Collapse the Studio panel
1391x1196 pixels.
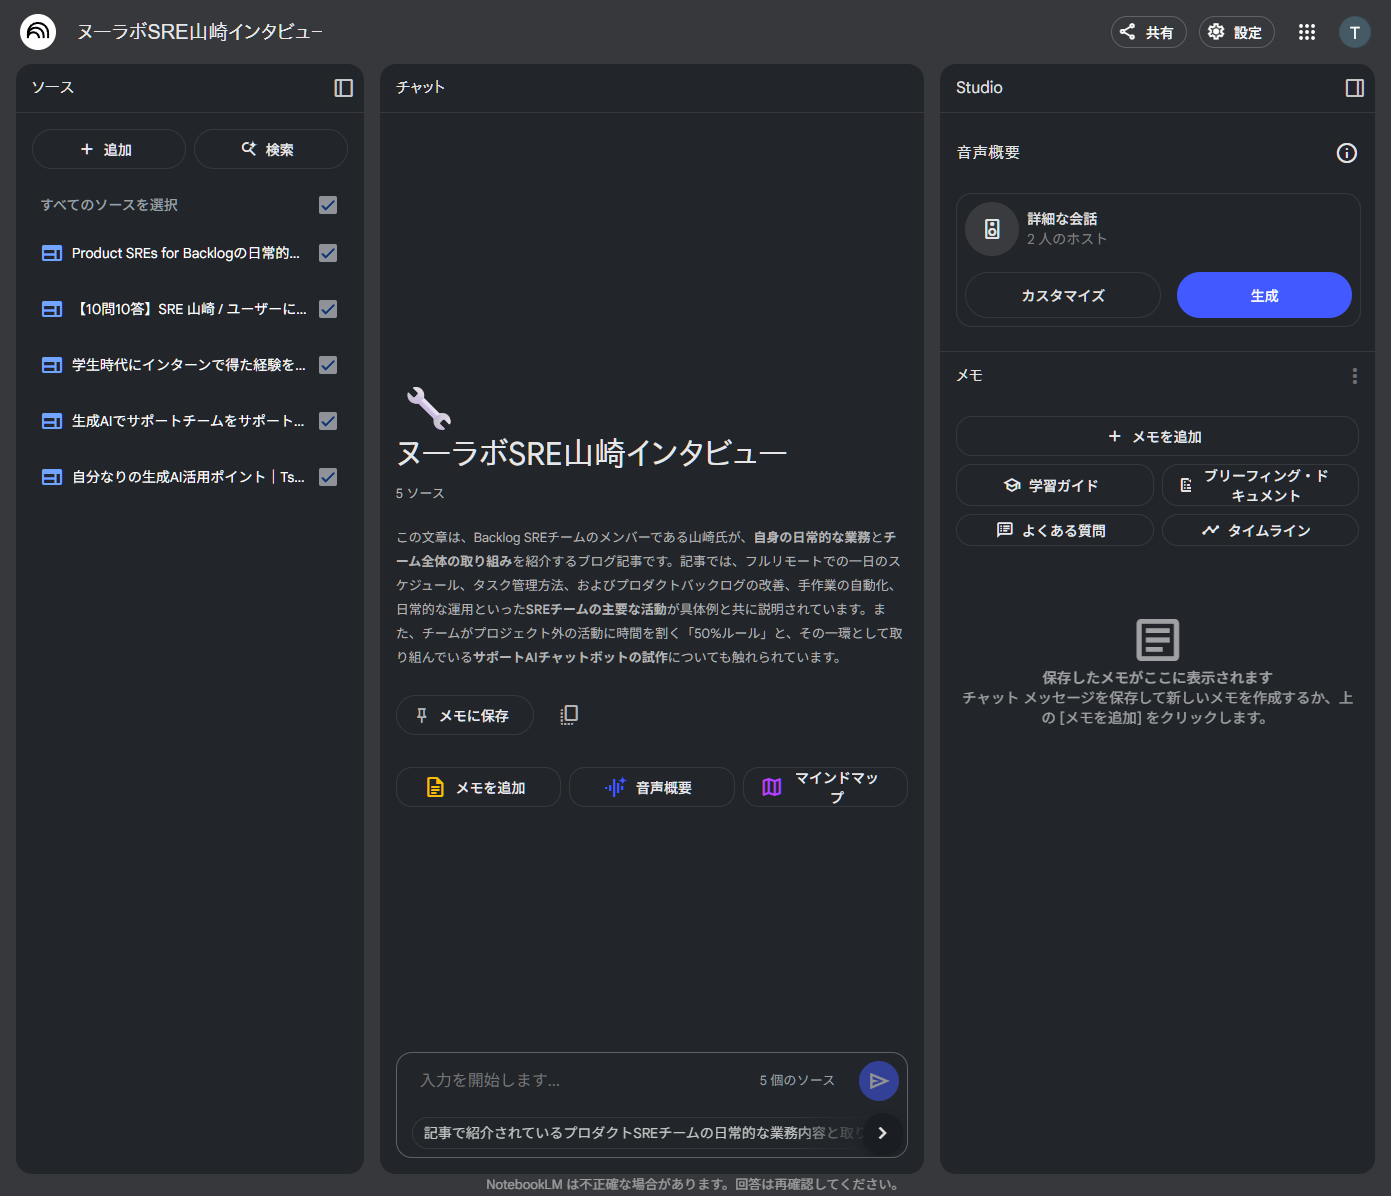click(x=1355, y=88)
